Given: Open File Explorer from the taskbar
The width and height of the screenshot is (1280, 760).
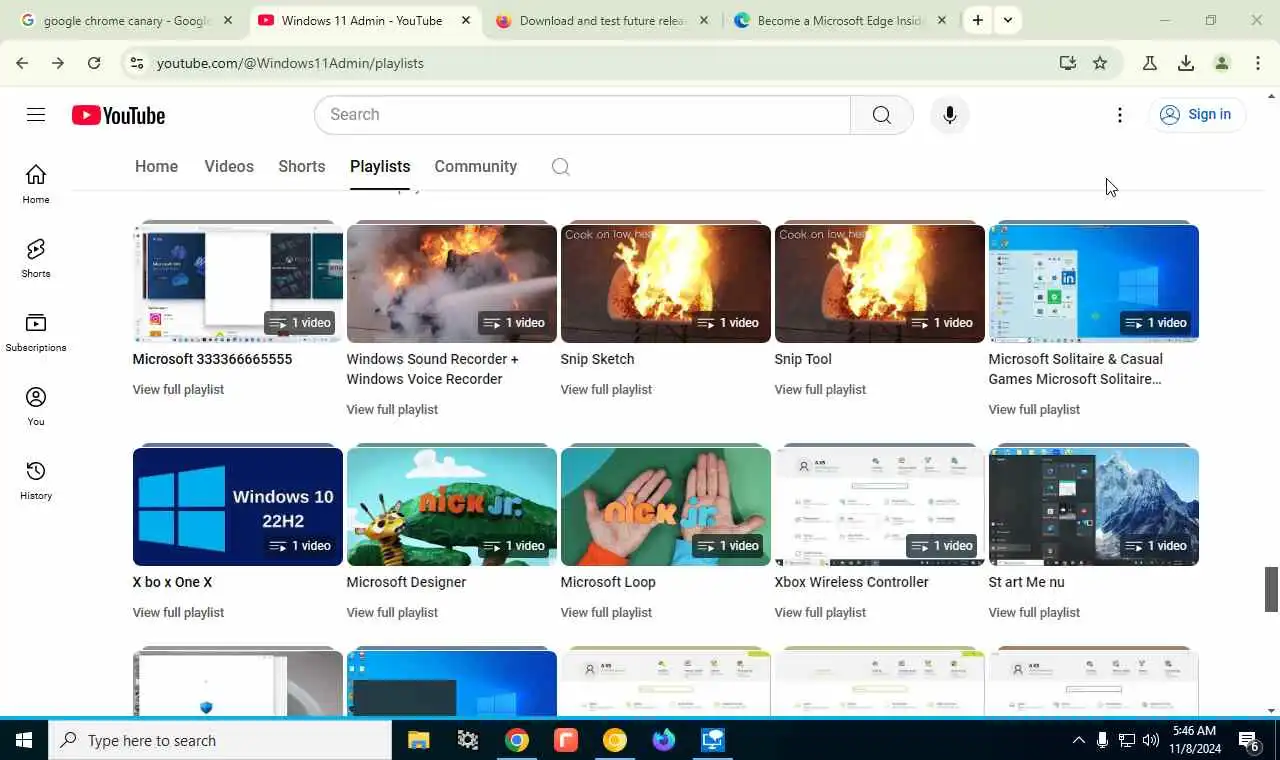Looking at the screenshot, I should coord(418,740).
